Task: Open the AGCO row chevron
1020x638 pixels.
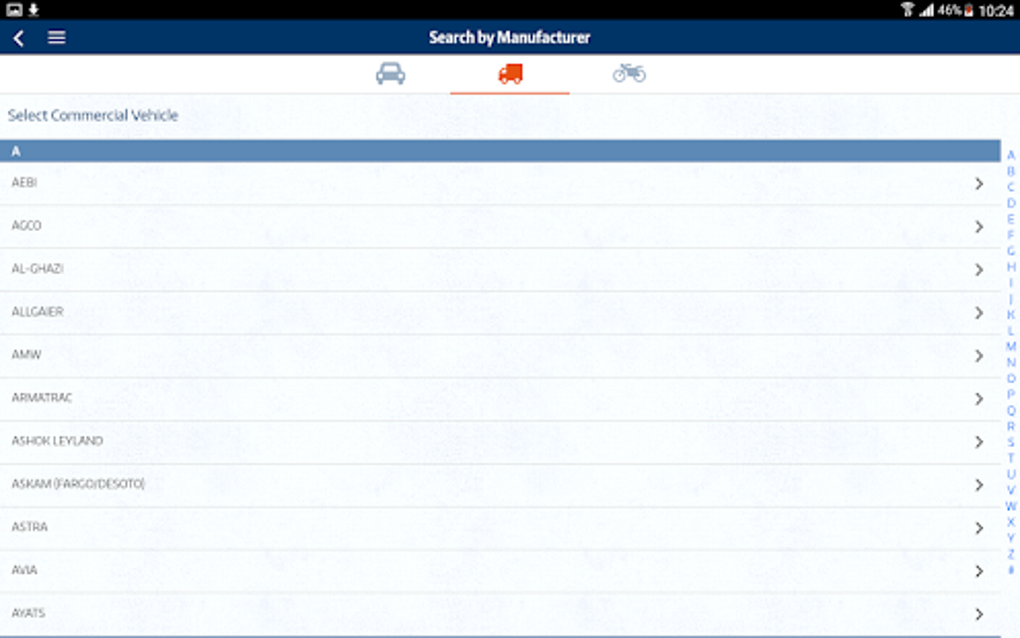Action: 979,227
